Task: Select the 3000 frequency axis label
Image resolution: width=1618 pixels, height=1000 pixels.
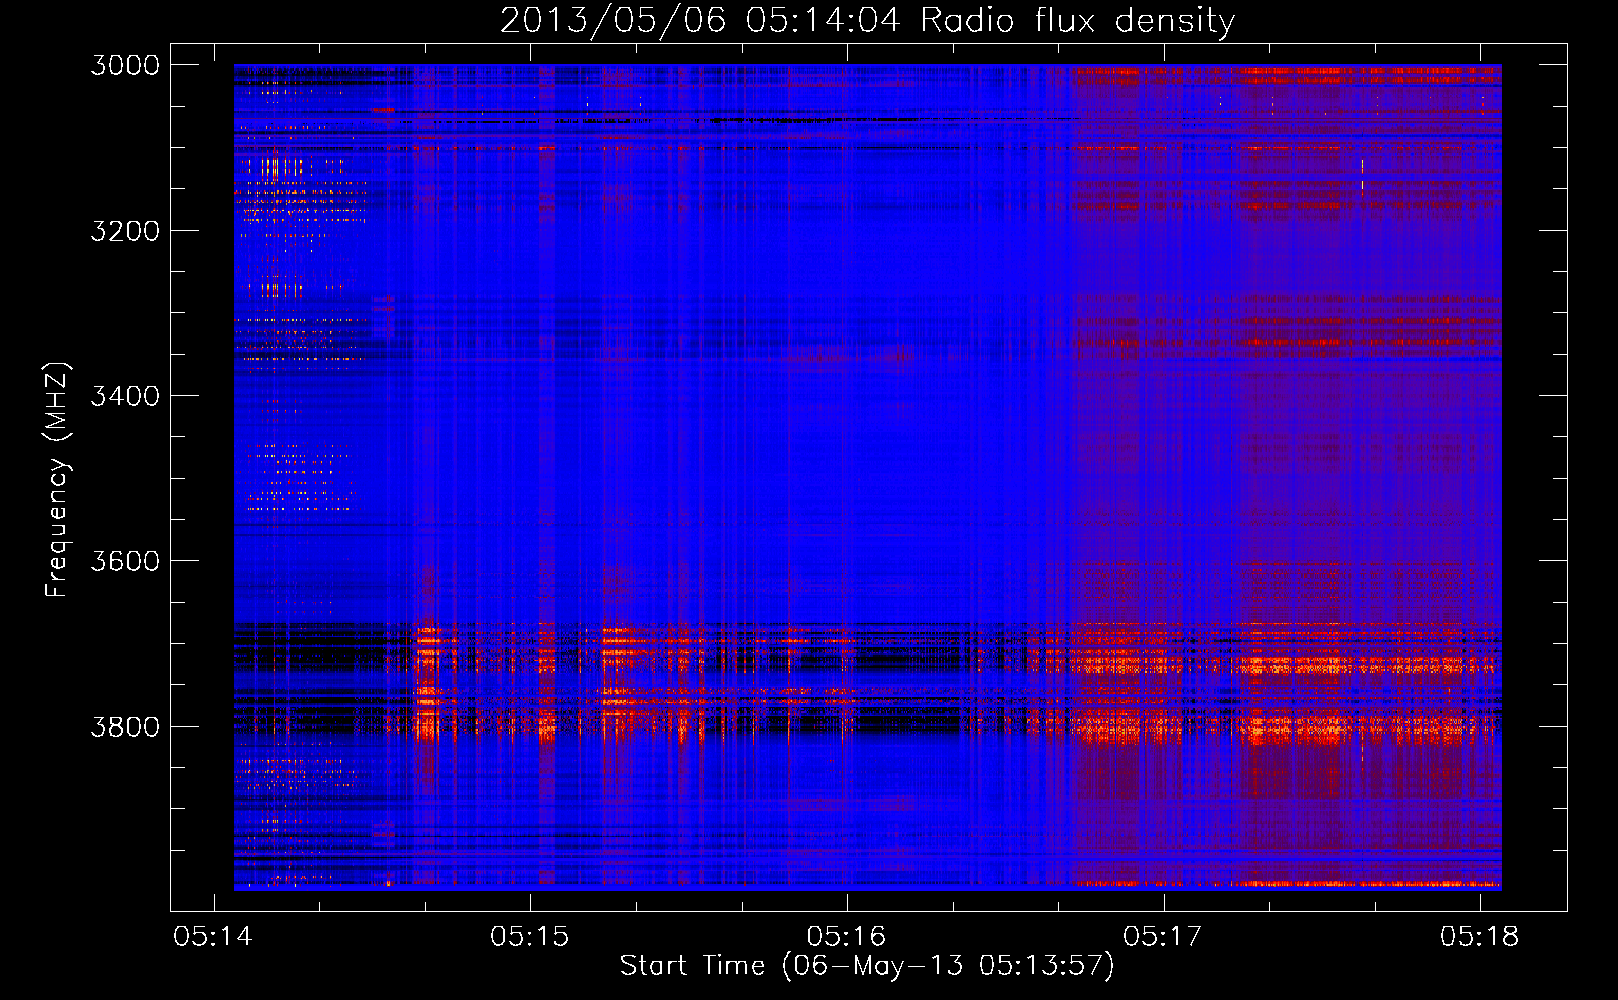Action: pyautogui.click(x=125, y=65)
